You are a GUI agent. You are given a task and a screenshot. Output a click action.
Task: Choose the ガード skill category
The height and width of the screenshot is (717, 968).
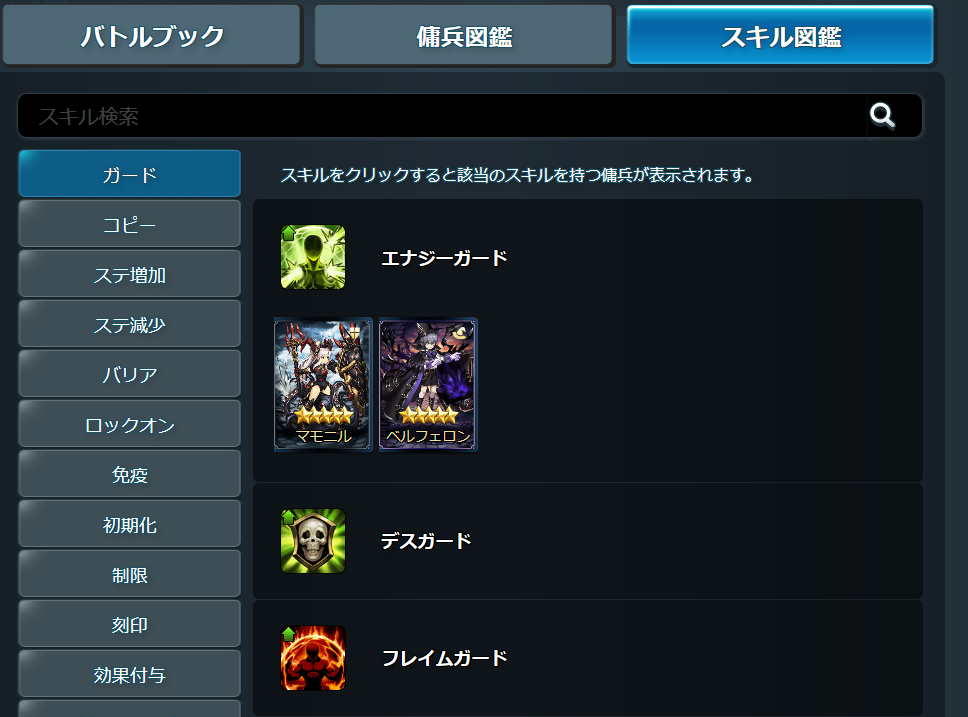130,174
